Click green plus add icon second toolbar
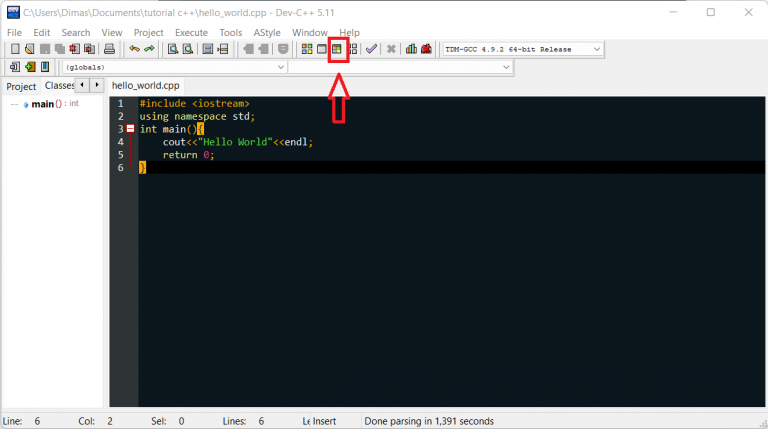The width and height of the screenshot is (768, 429). pyautogui.click(x=30, y=67)
